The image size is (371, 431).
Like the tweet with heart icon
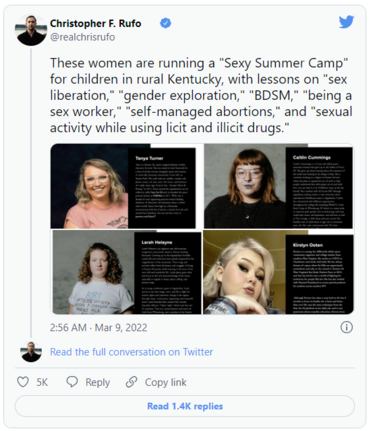[x=23, y=382]
